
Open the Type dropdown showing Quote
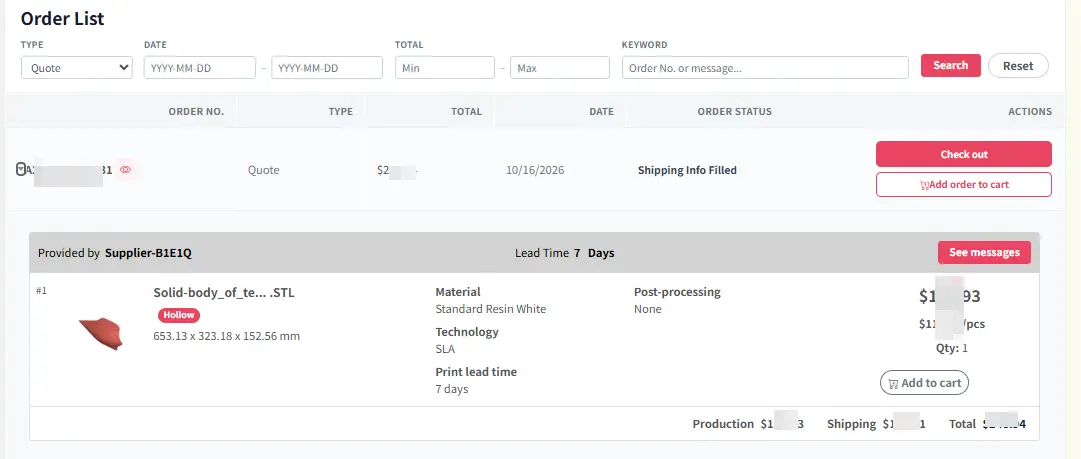pos(77,68)
